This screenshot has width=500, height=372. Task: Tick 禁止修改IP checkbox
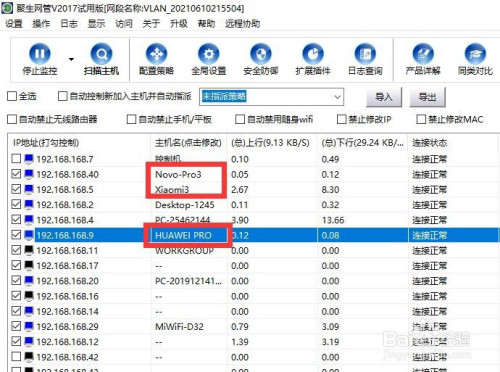click(342, 119)
